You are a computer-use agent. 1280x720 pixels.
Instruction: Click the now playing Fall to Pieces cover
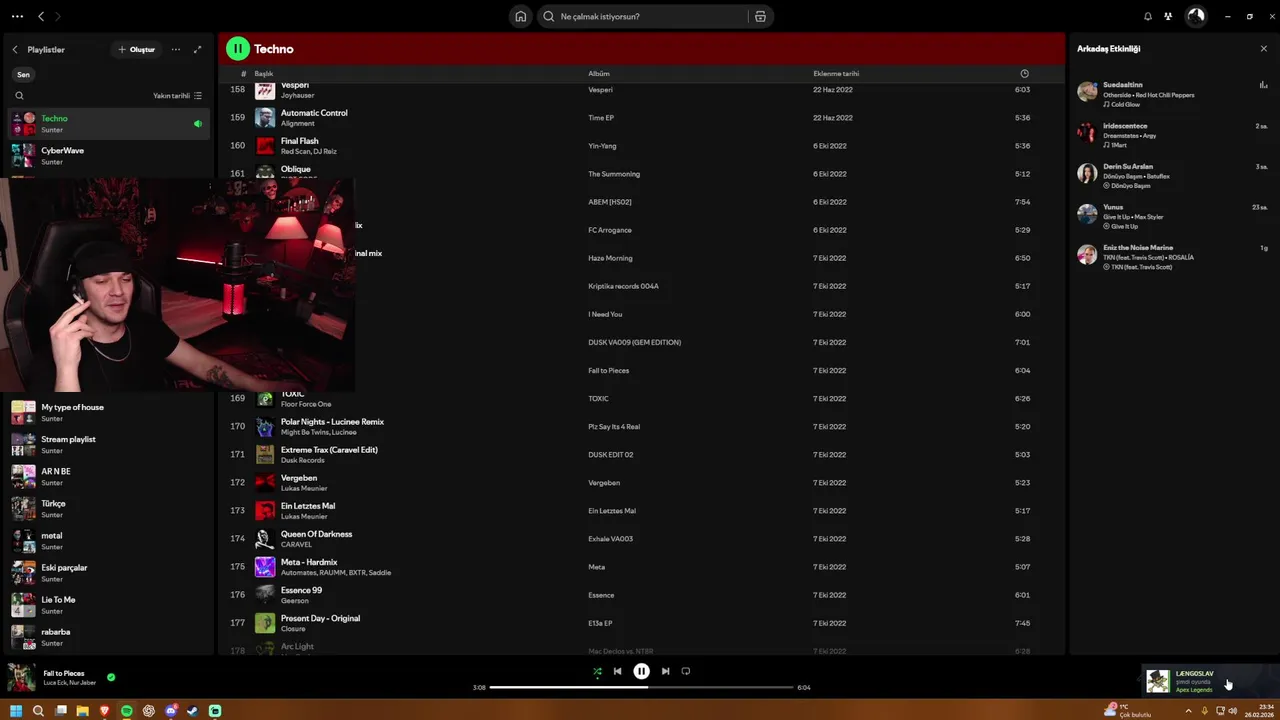[21, 677]
